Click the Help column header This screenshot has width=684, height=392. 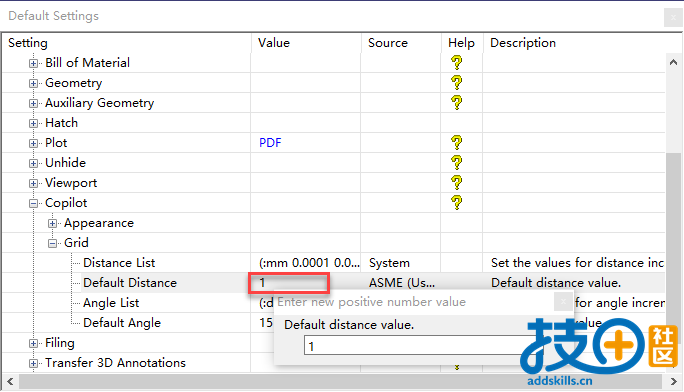(x=461, y=43)
